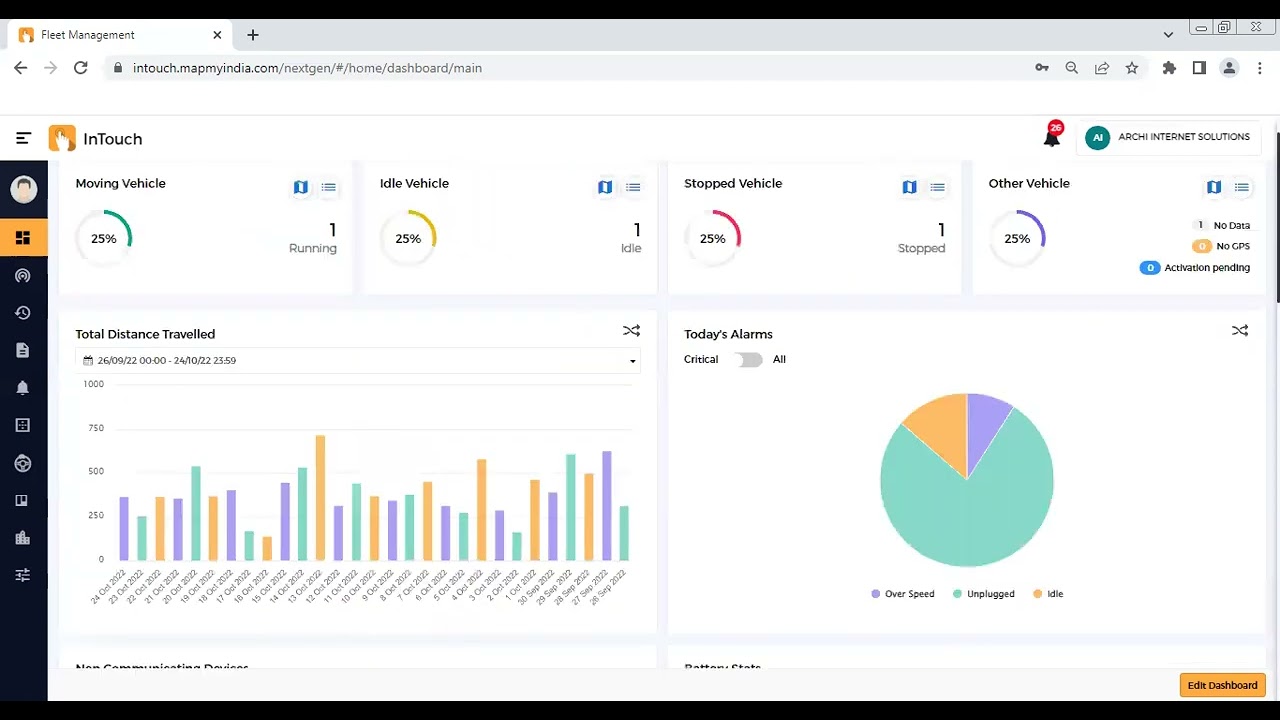Toggle the Idle legend item in the alarms chart
This screenshot has width=1280, height=720.
pyautogui.click(x=1048, y=594)
